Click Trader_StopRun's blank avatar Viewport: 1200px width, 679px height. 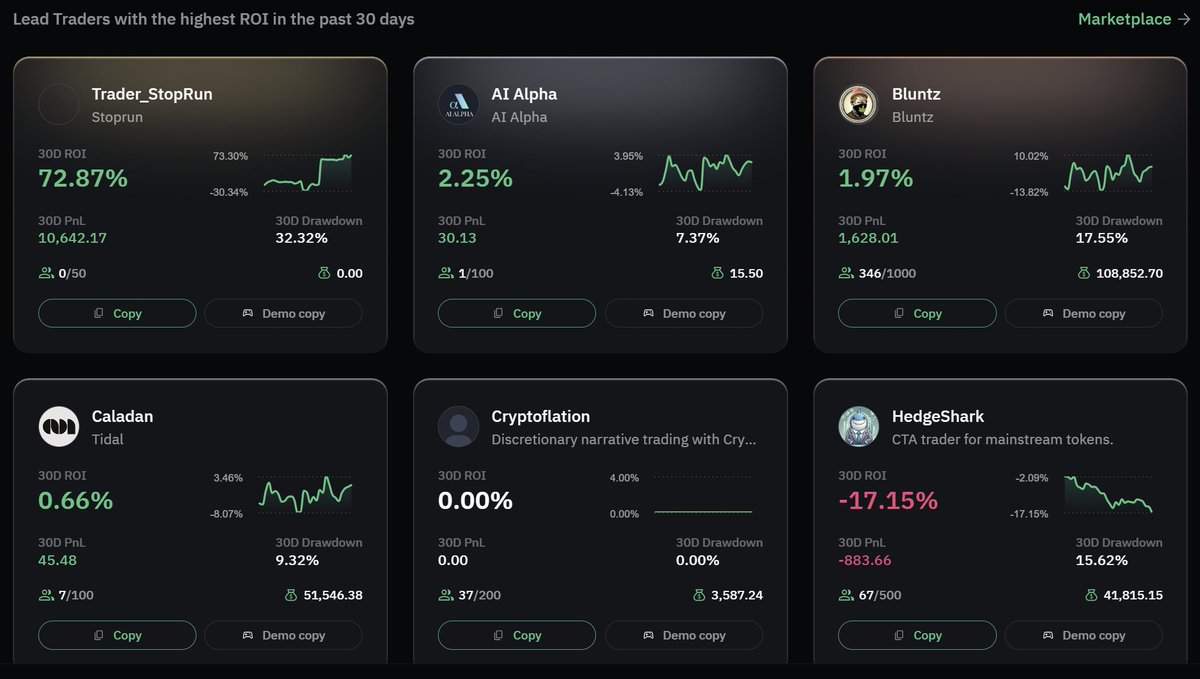point(58,105)
